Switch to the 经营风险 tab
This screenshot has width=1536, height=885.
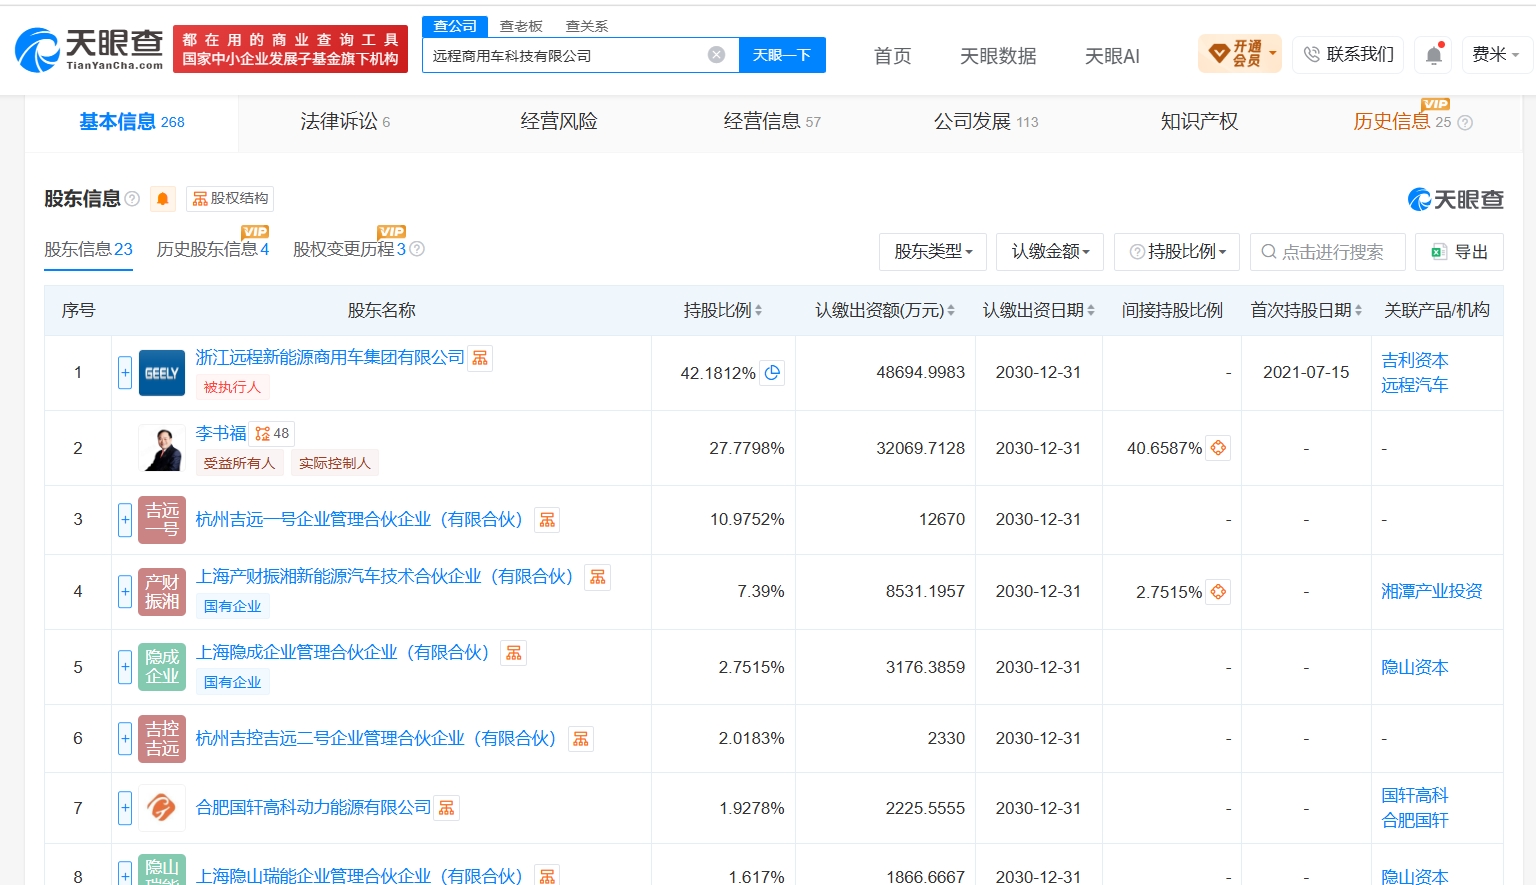[559, 122]
